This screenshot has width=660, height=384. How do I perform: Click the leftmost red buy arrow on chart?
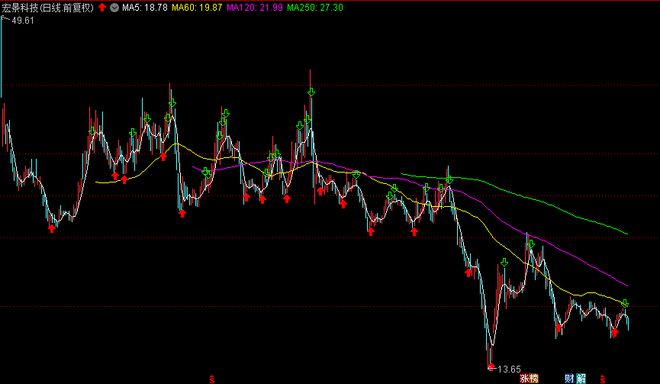pos(52,229)
